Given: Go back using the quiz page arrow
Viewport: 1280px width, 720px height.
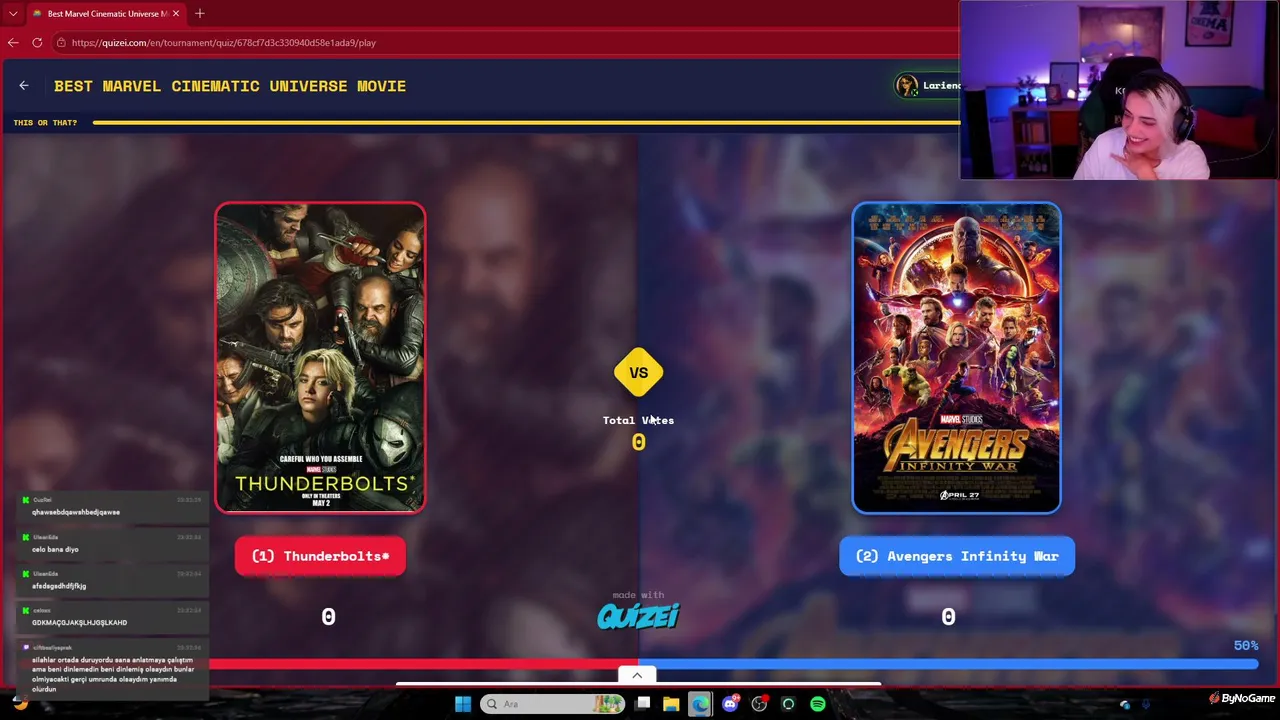Looking at the screenshot, I should (x=24, y=86).
